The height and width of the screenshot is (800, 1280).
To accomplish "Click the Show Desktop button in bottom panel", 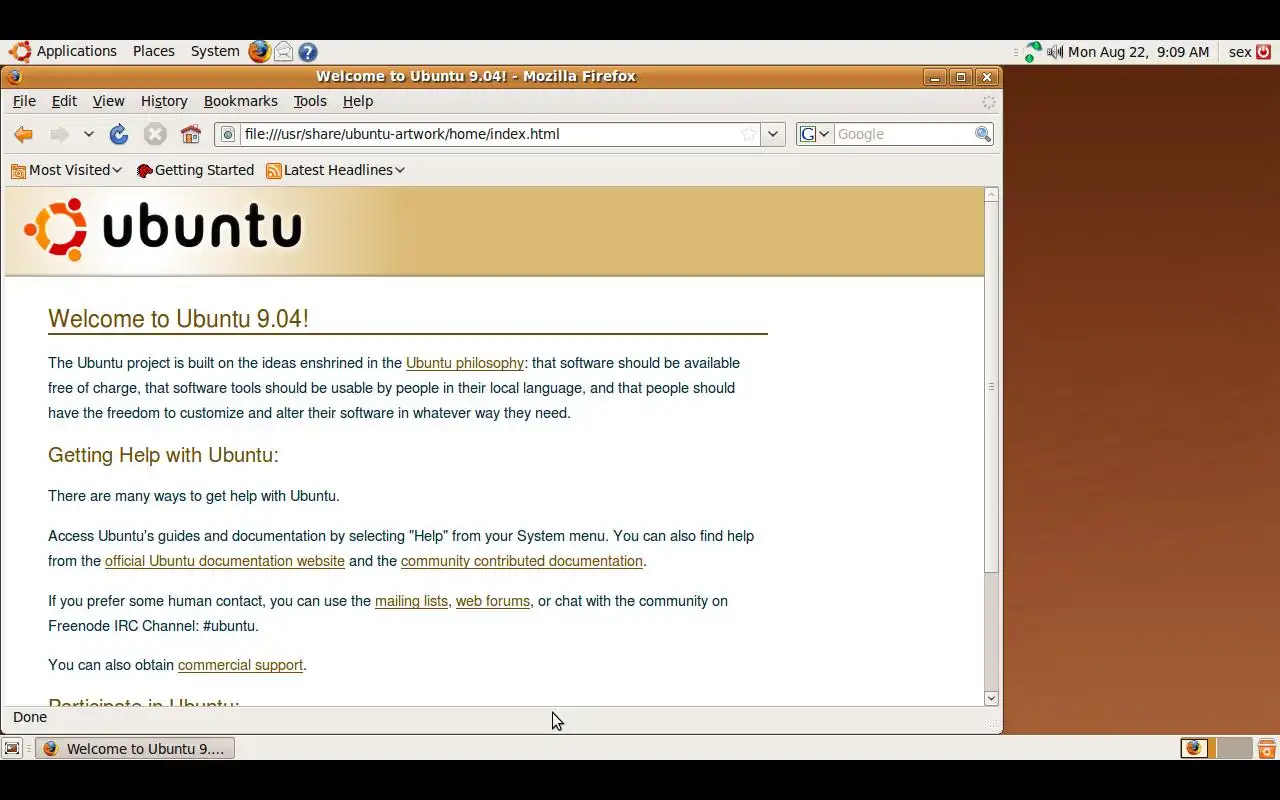I will (12, 748).
